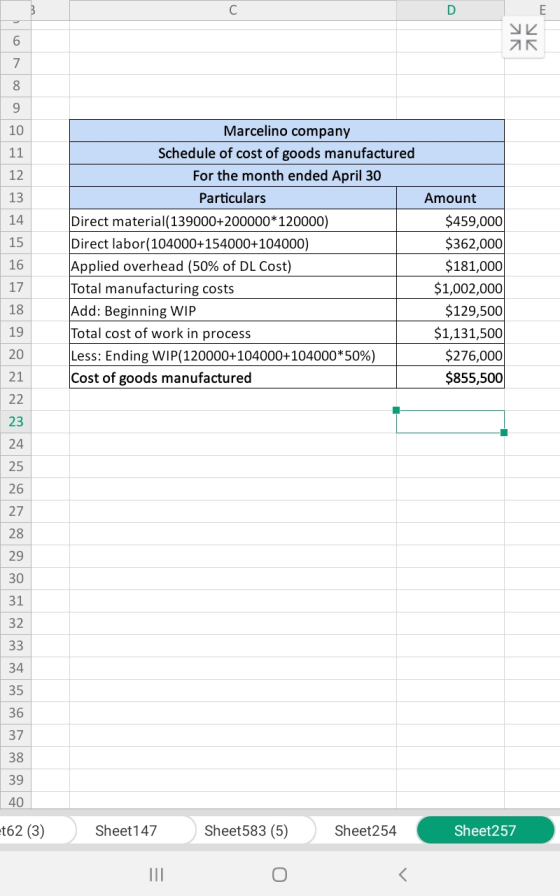Viewport: 560px width, 896px height.
Task: Select the Direct labor description cell
Action: [x=233, y=243]
